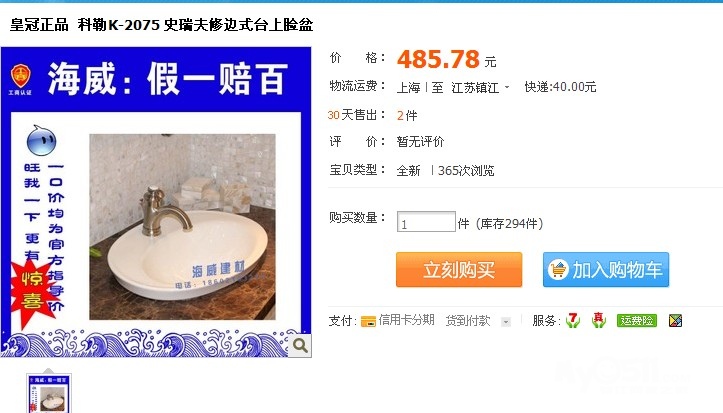Click 立刻购买 buy now button
Image resolution: width=723 pixels, height=413 pixels.
pos(459,270)
